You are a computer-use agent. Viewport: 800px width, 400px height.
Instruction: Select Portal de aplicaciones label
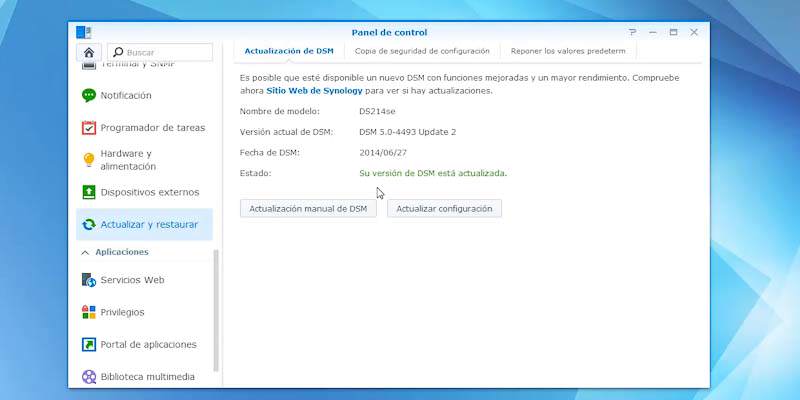click(x=148, y=344)
